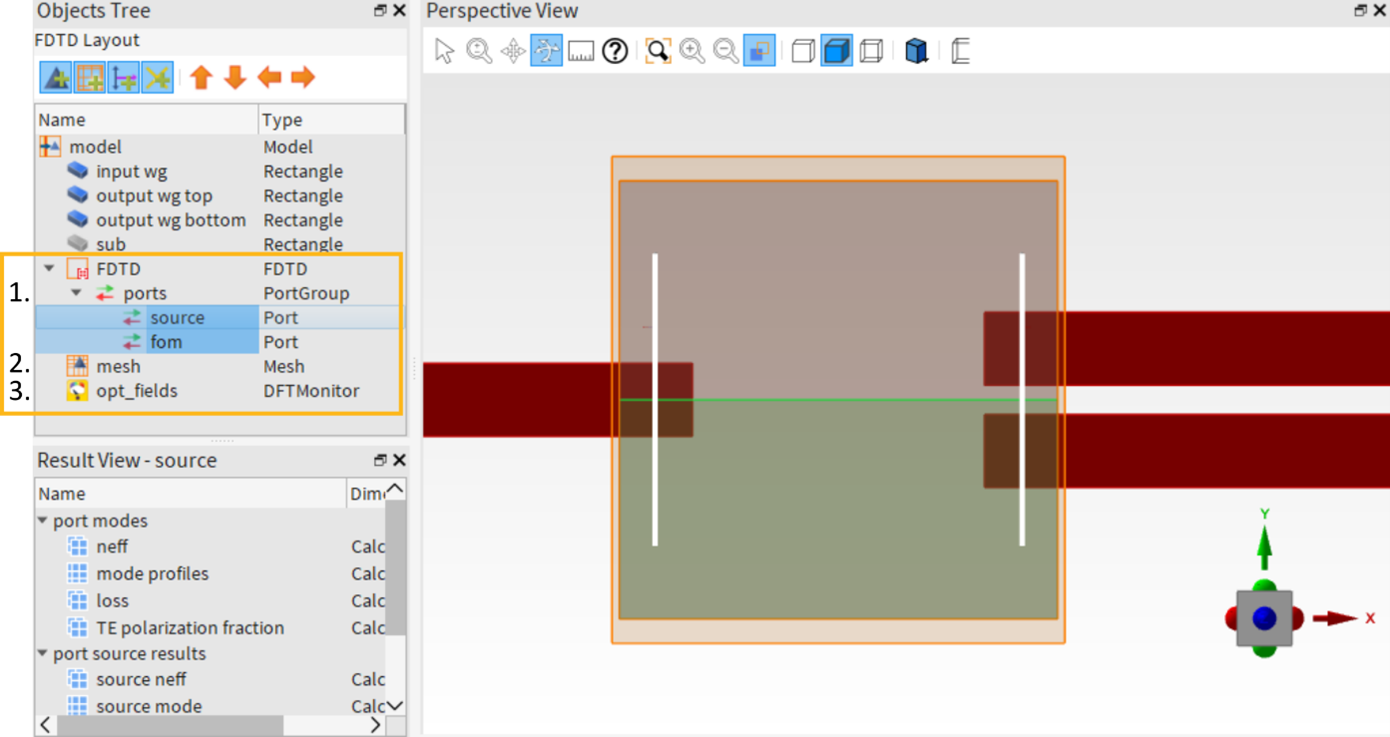Open the mode profiles result
Screen dimensions: 1390x737
(x=152, y=574)
